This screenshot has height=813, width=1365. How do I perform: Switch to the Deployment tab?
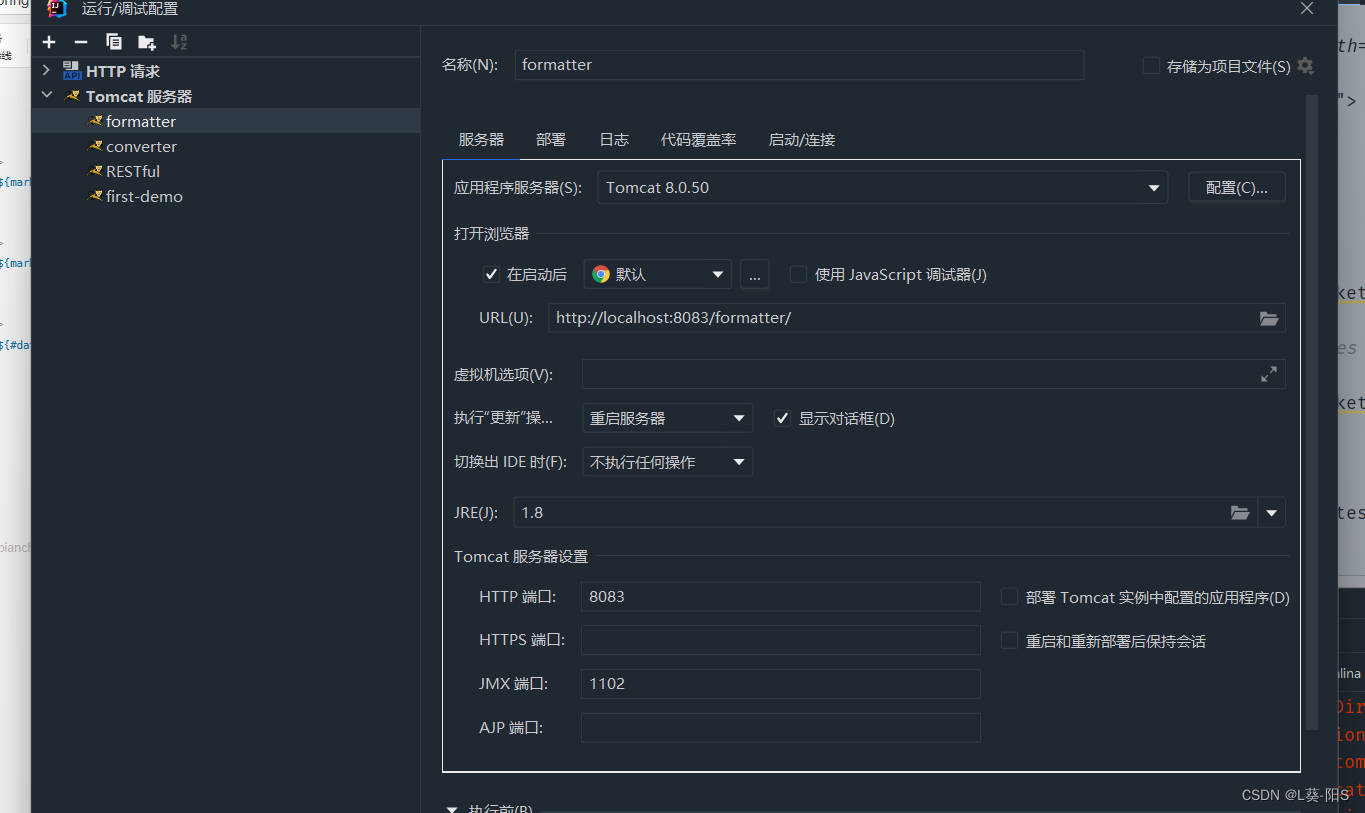[x=551, y=140]
